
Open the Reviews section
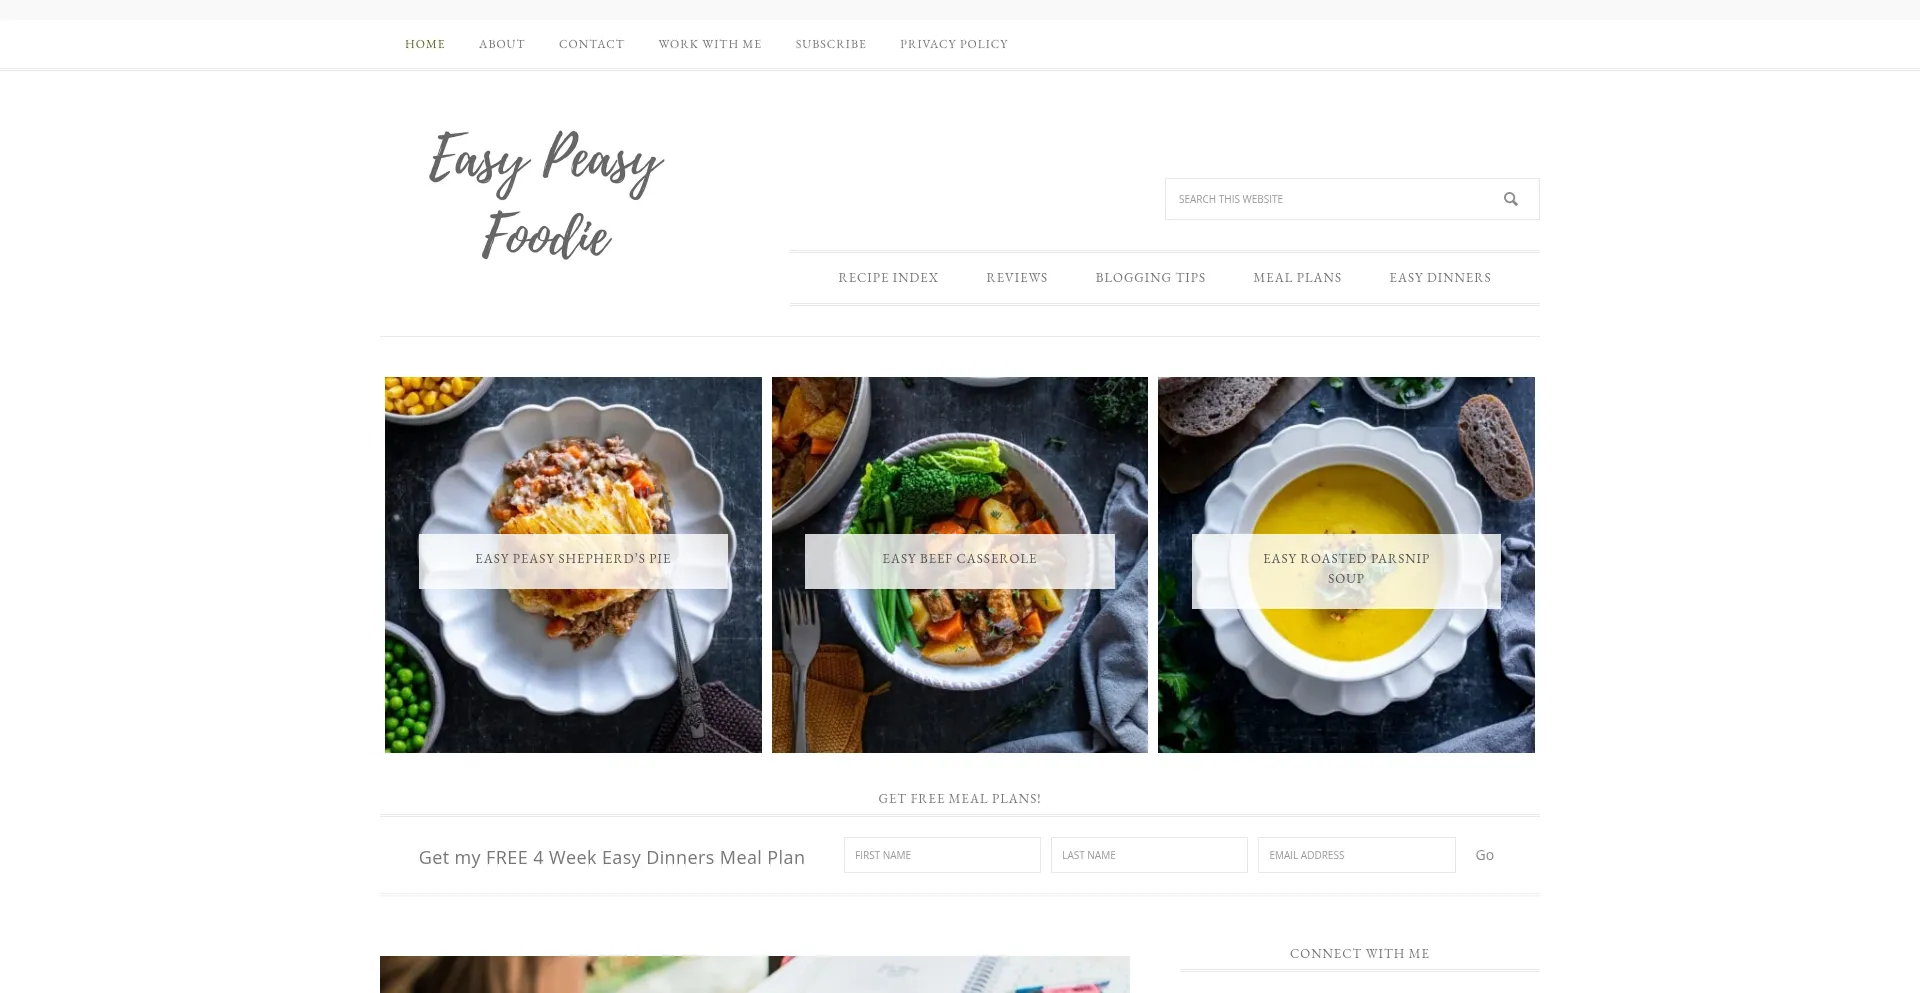pyautogui.click(x=1017, y=278)
